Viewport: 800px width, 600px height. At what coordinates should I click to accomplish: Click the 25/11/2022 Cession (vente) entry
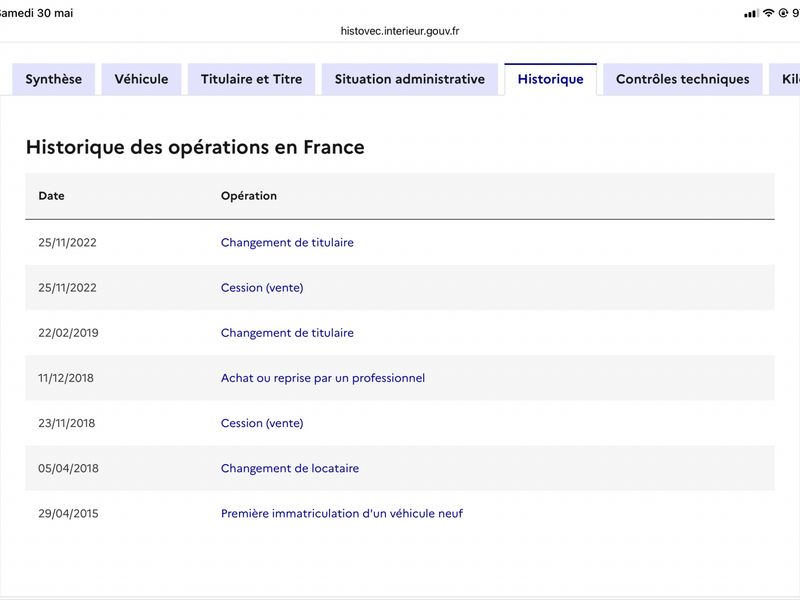262,288
